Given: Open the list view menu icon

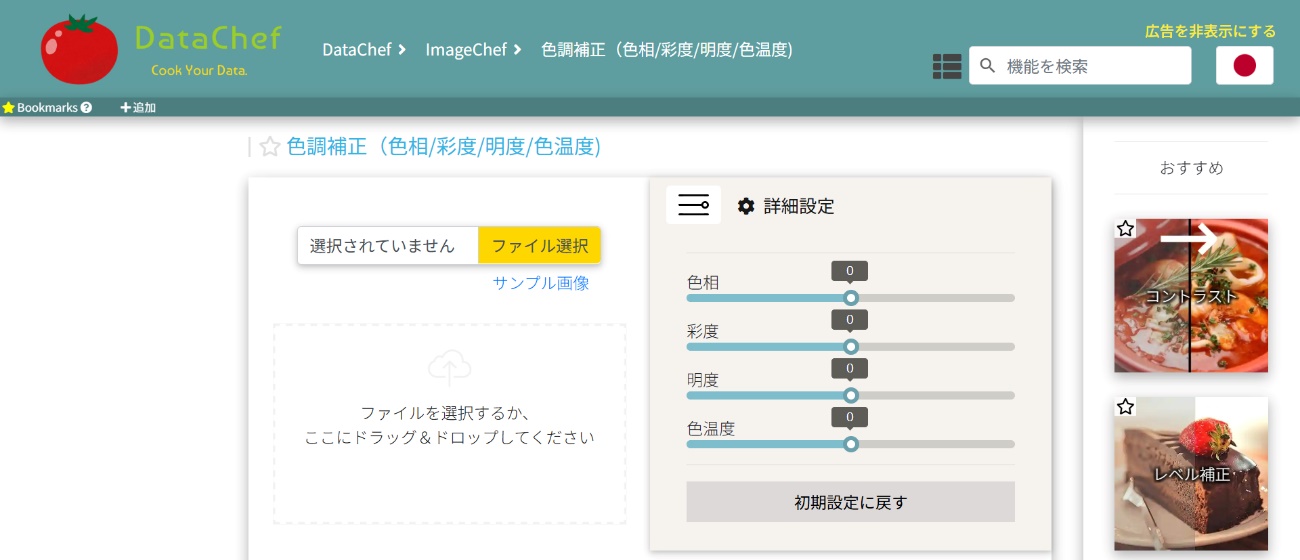Looking at the screenshot, I should pos(946,66).
